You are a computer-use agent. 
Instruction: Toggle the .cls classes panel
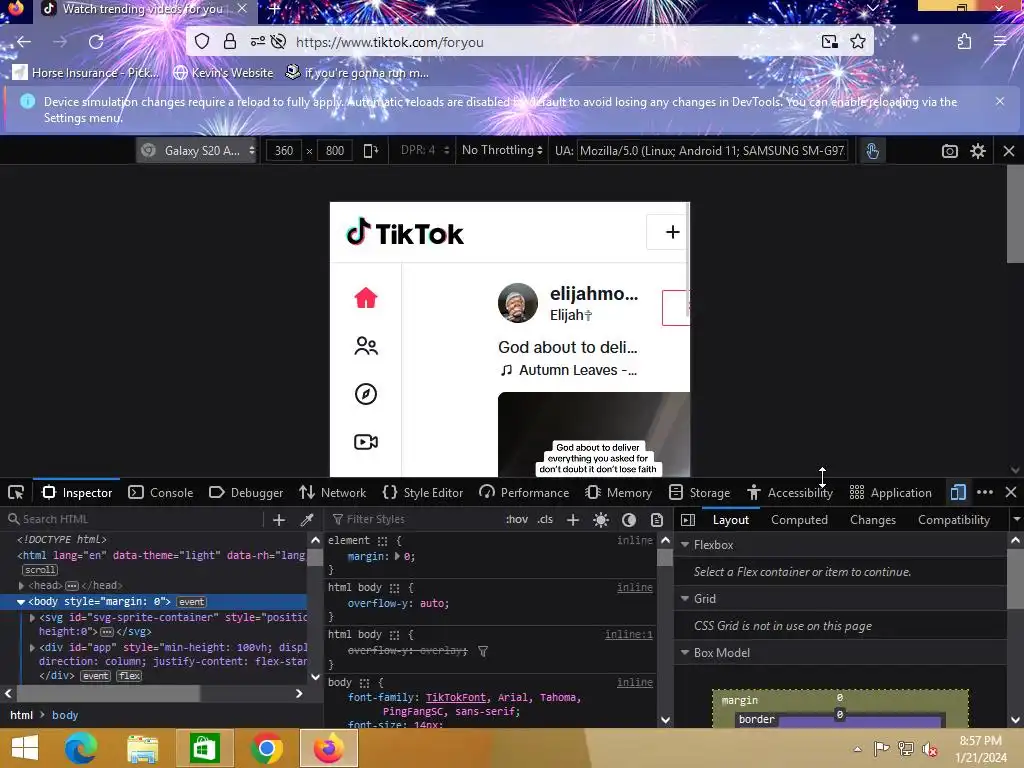click(545, 519)
